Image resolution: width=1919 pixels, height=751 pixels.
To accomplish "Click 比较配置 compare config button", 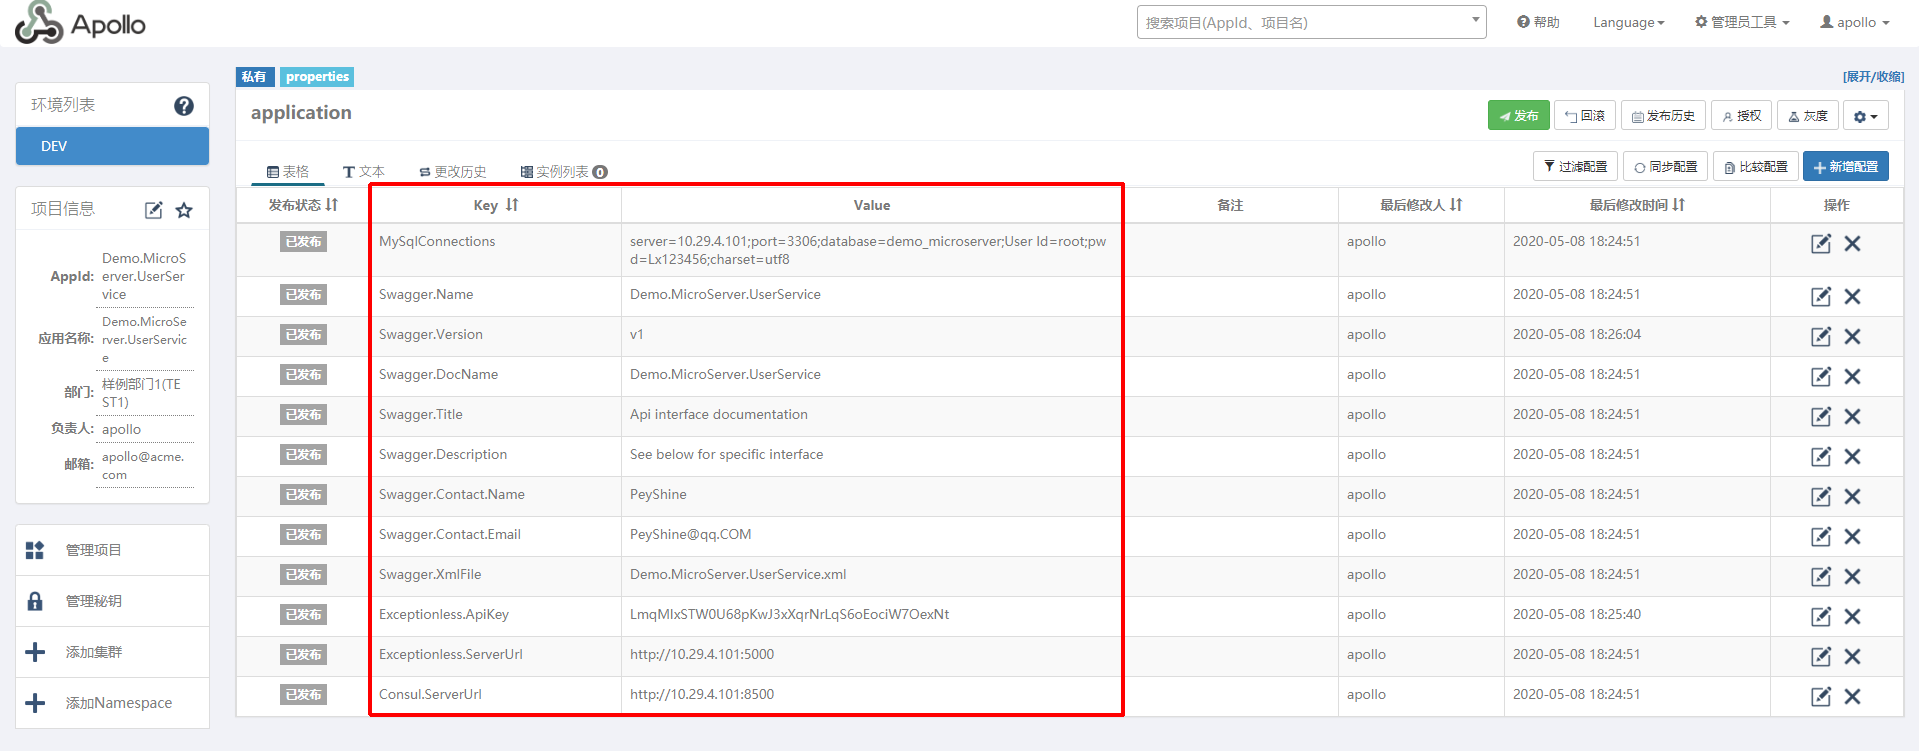I will point(1756,166).
